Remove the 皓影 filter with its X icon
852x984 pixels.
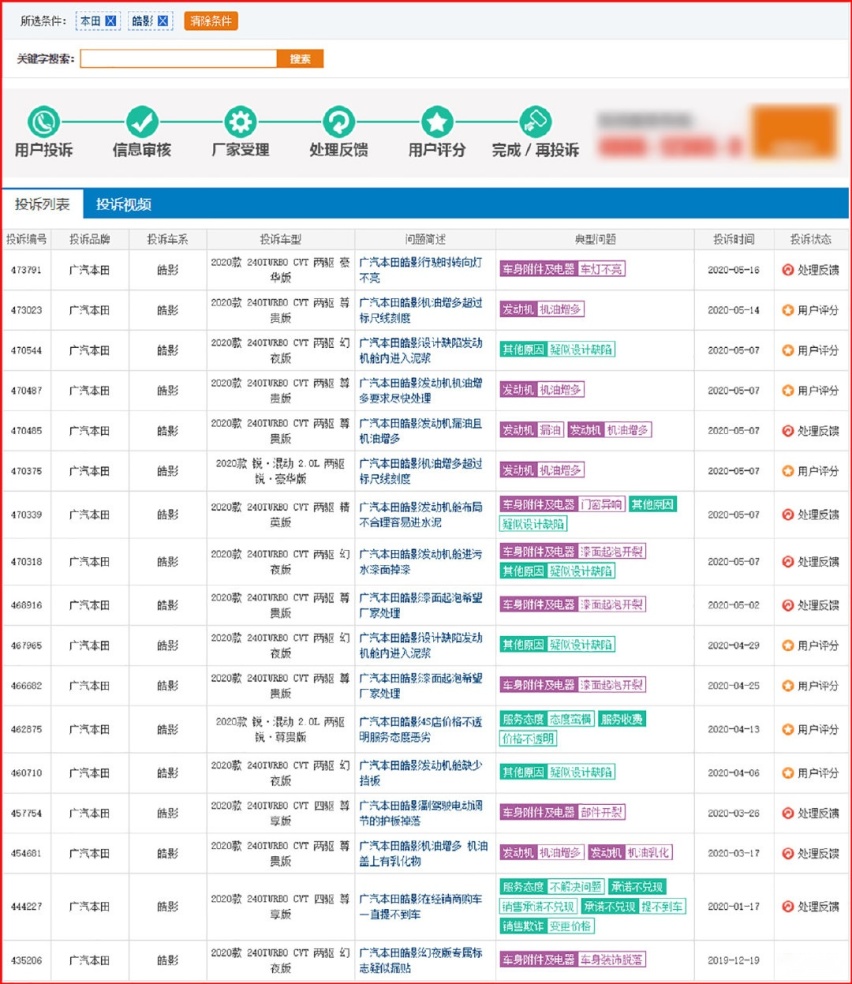tap(163, 21)
